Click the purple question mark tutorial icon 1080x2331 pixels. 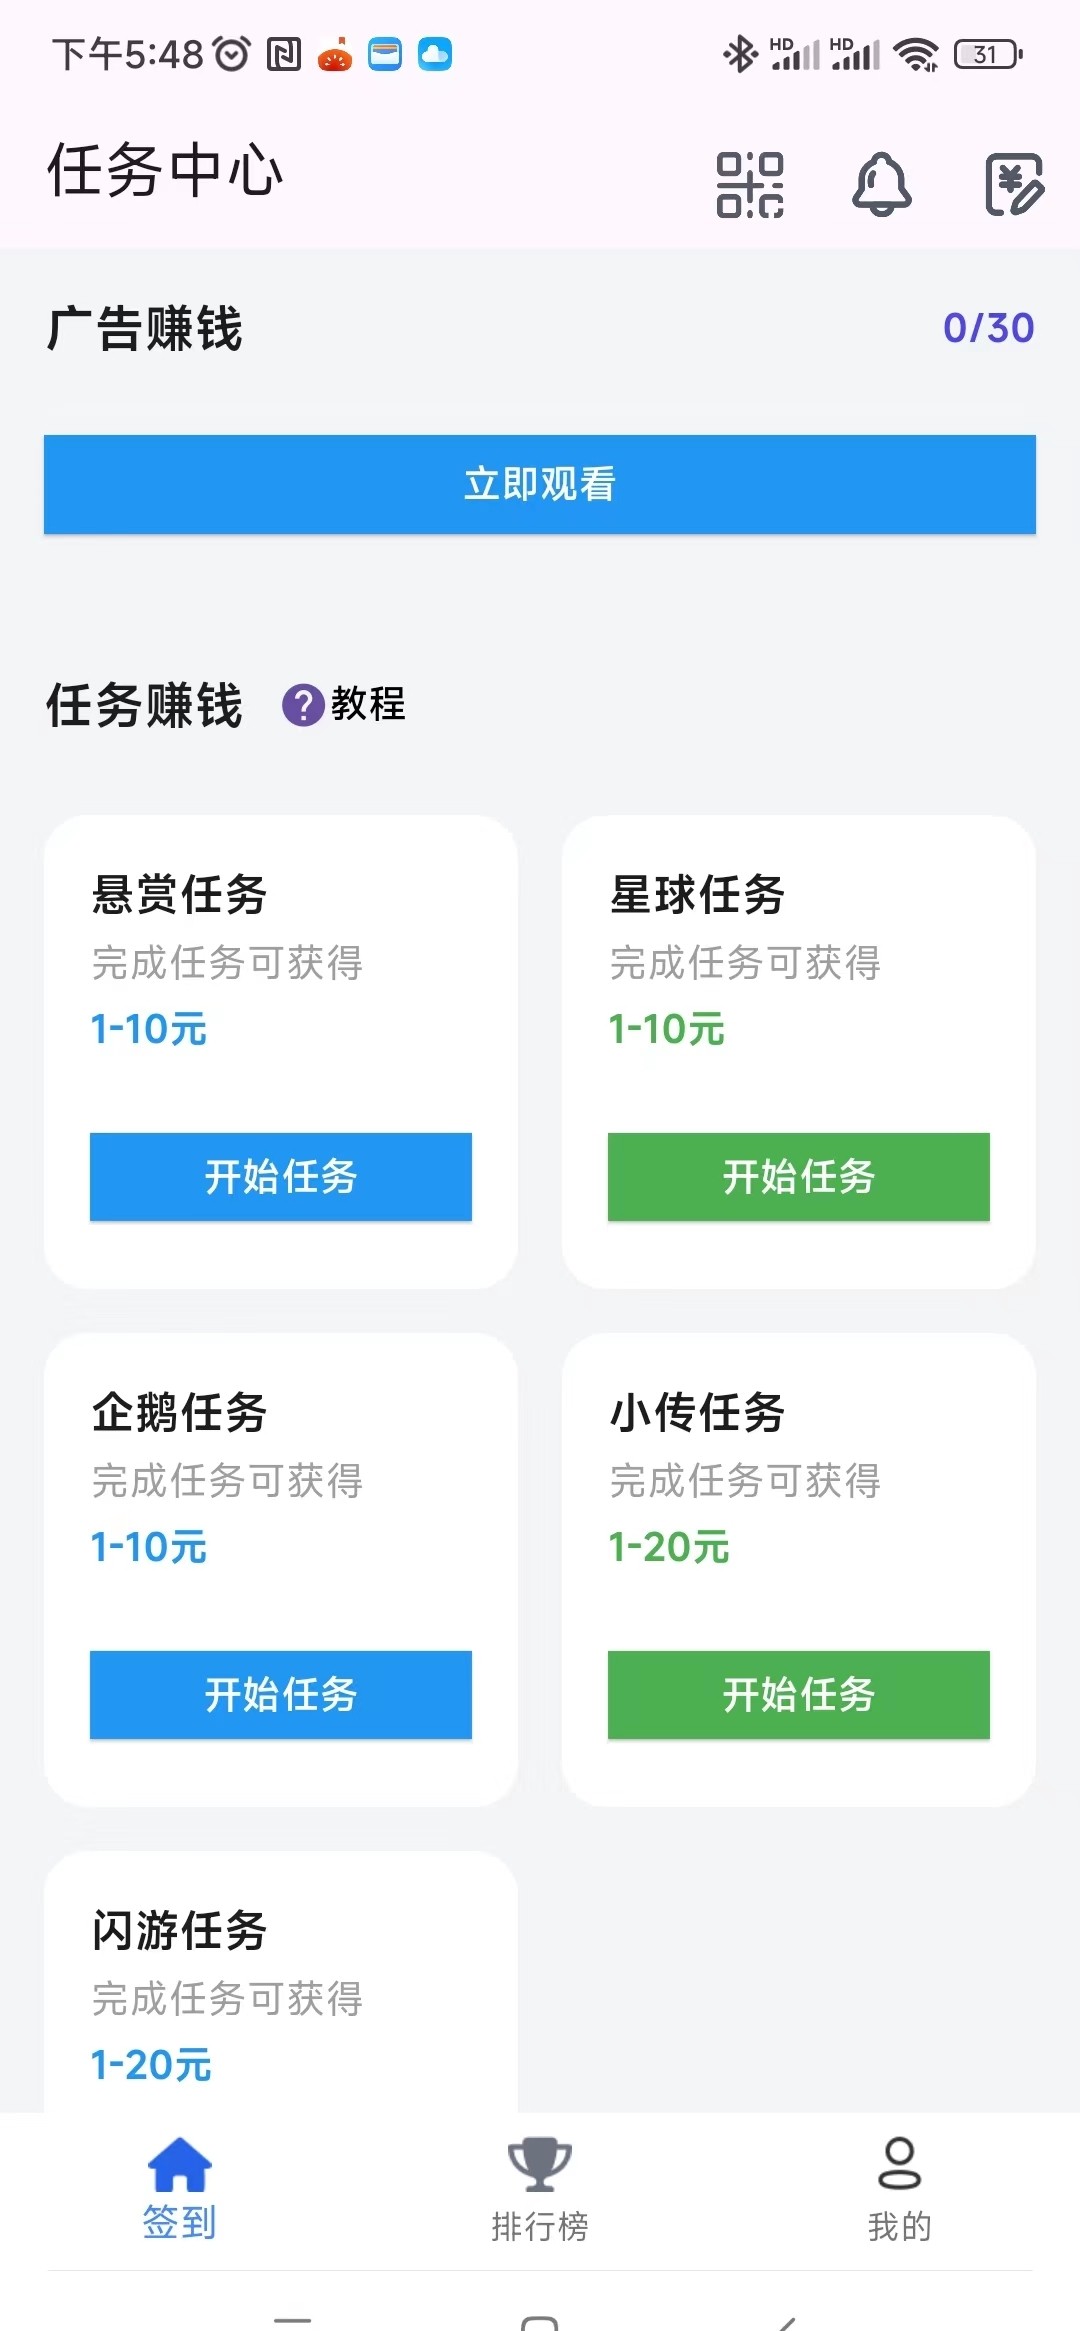tap(302, 705)
